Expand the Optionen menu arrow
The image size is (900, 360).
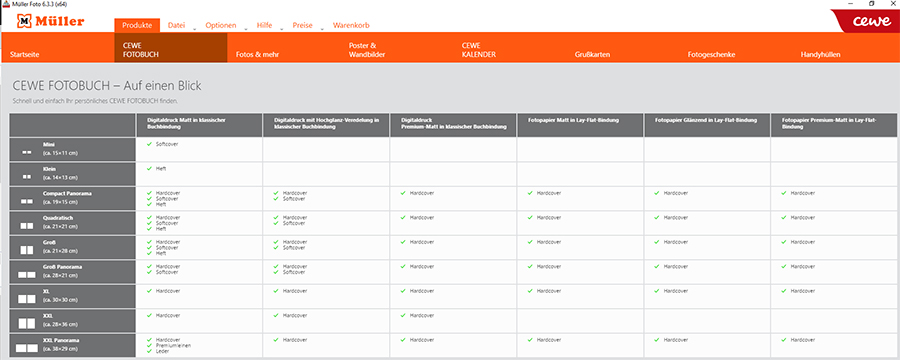pos(246,28)
